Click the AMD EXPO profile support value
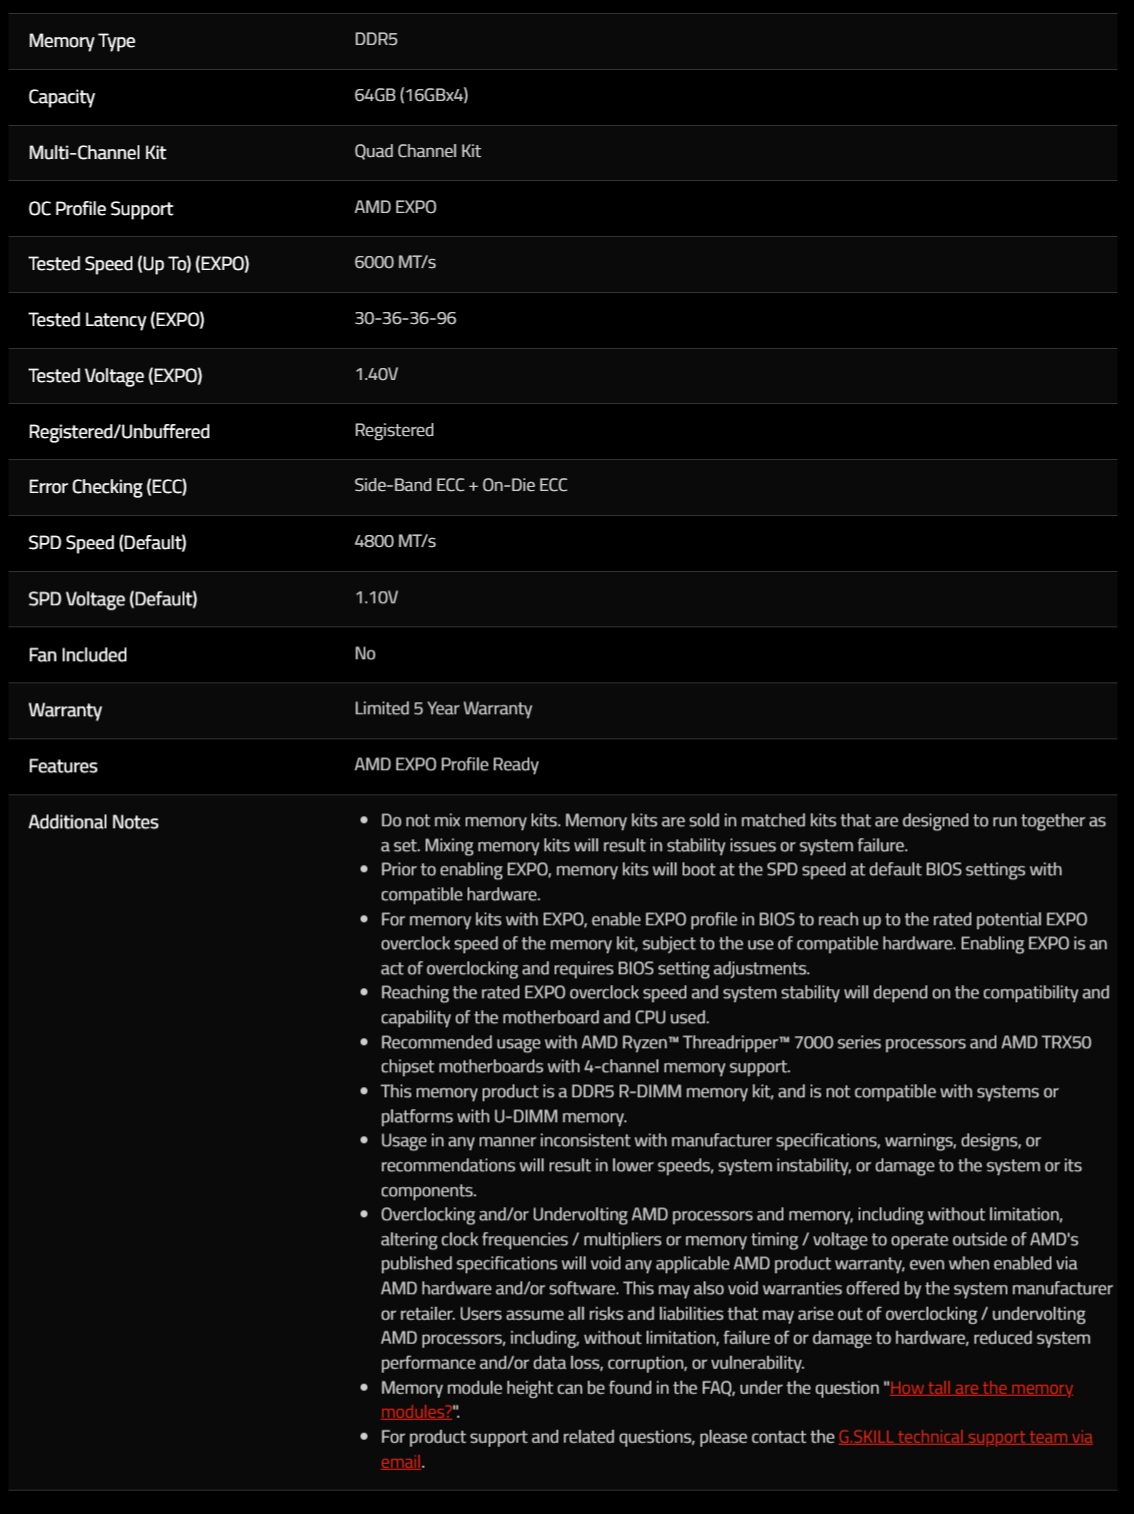Viewport: 1134px width, 1514px height. [x=395, y=207]
